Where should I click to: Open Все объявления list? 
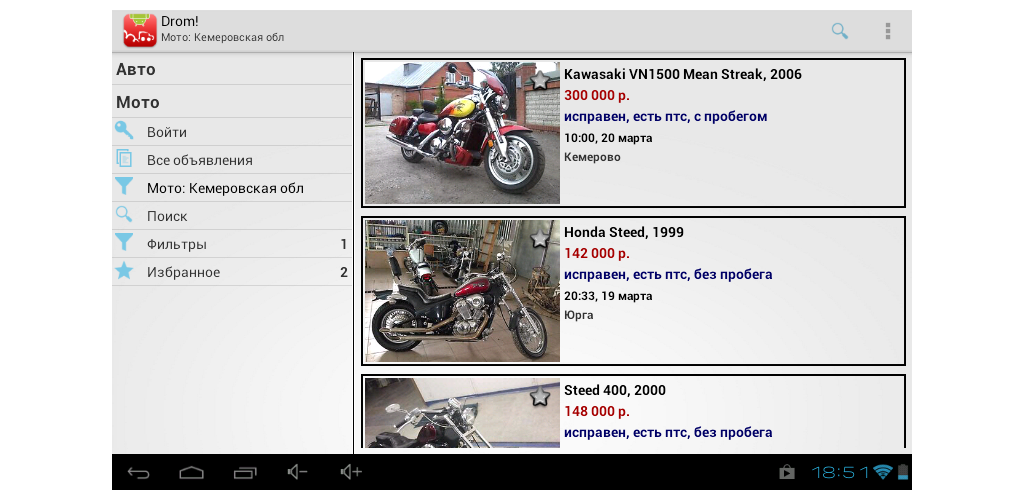[x=232, y=160]
